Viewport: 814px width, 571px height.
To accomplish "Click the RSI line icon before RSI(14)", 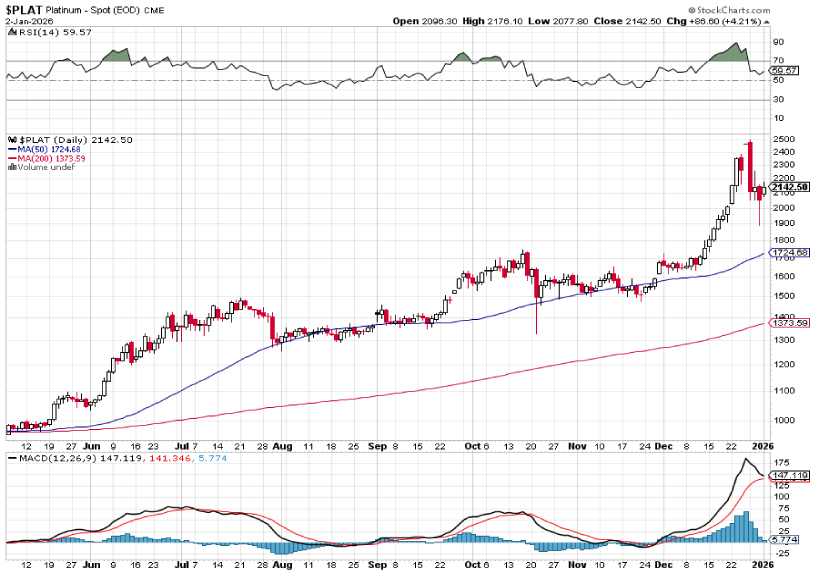I will pyautogui.click(x=9, y=32).
